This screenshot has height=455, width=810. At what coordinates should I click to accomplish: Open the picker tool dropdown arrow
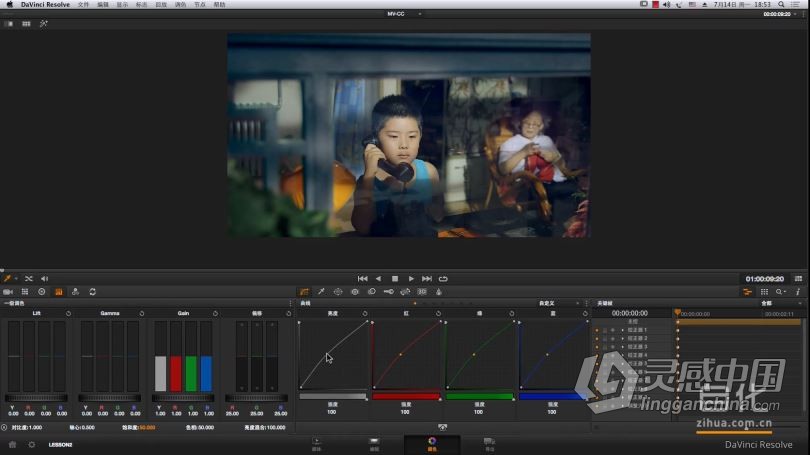coord(16,278)
